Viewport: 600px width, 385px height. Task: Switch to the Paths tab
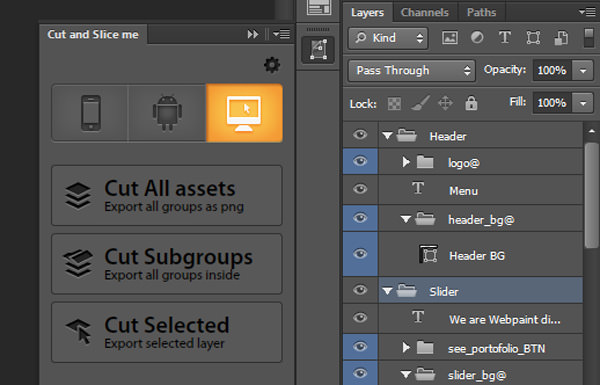(x=481, y=13)
